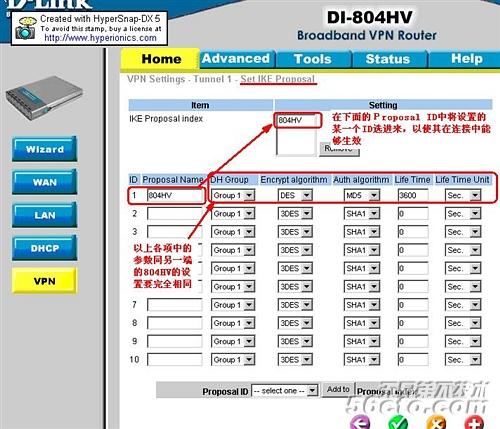Open DH Group dropdown for proposal 9

coord(233,341)
